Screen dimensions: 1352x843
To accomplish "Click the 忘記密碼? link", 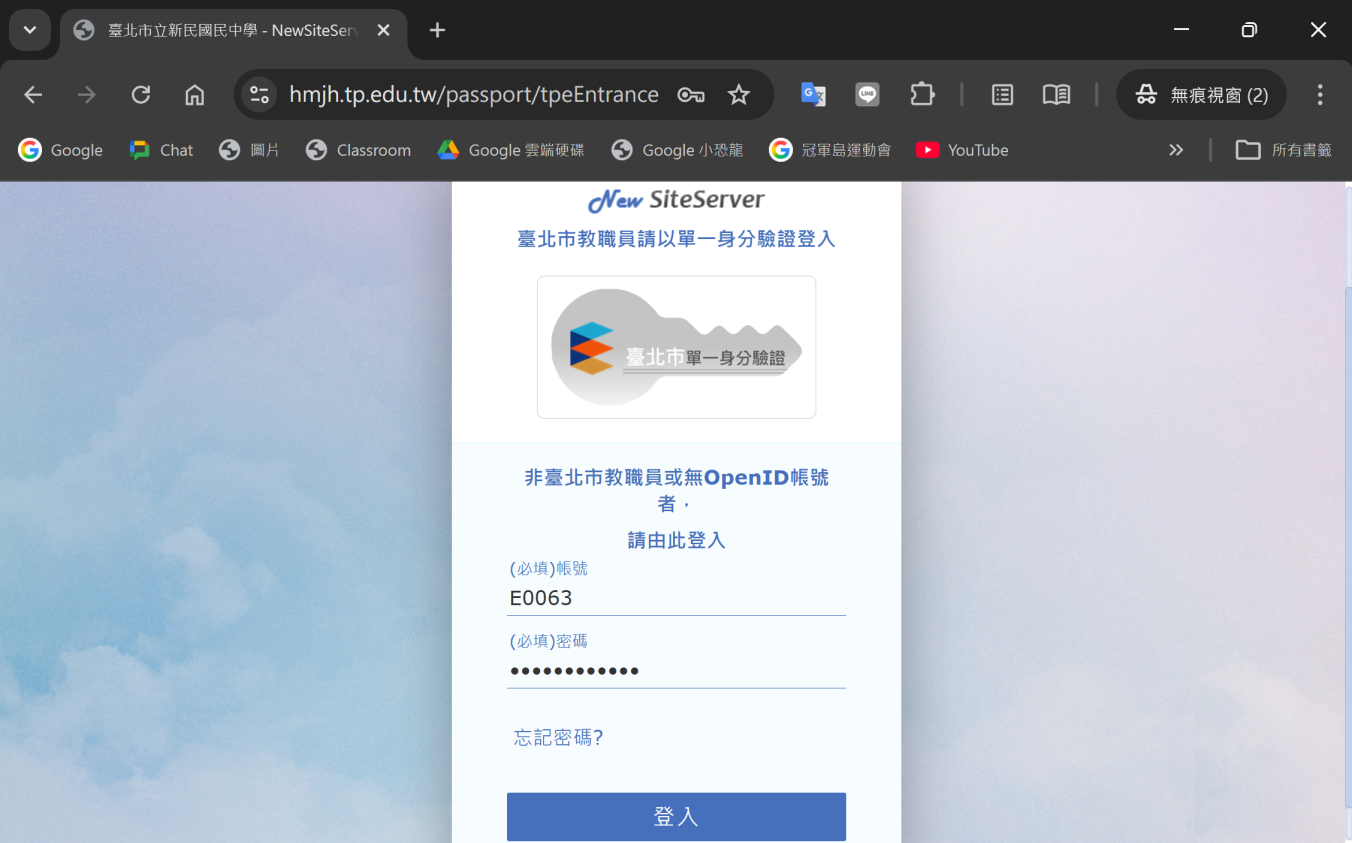I will (x=559, y=738).
